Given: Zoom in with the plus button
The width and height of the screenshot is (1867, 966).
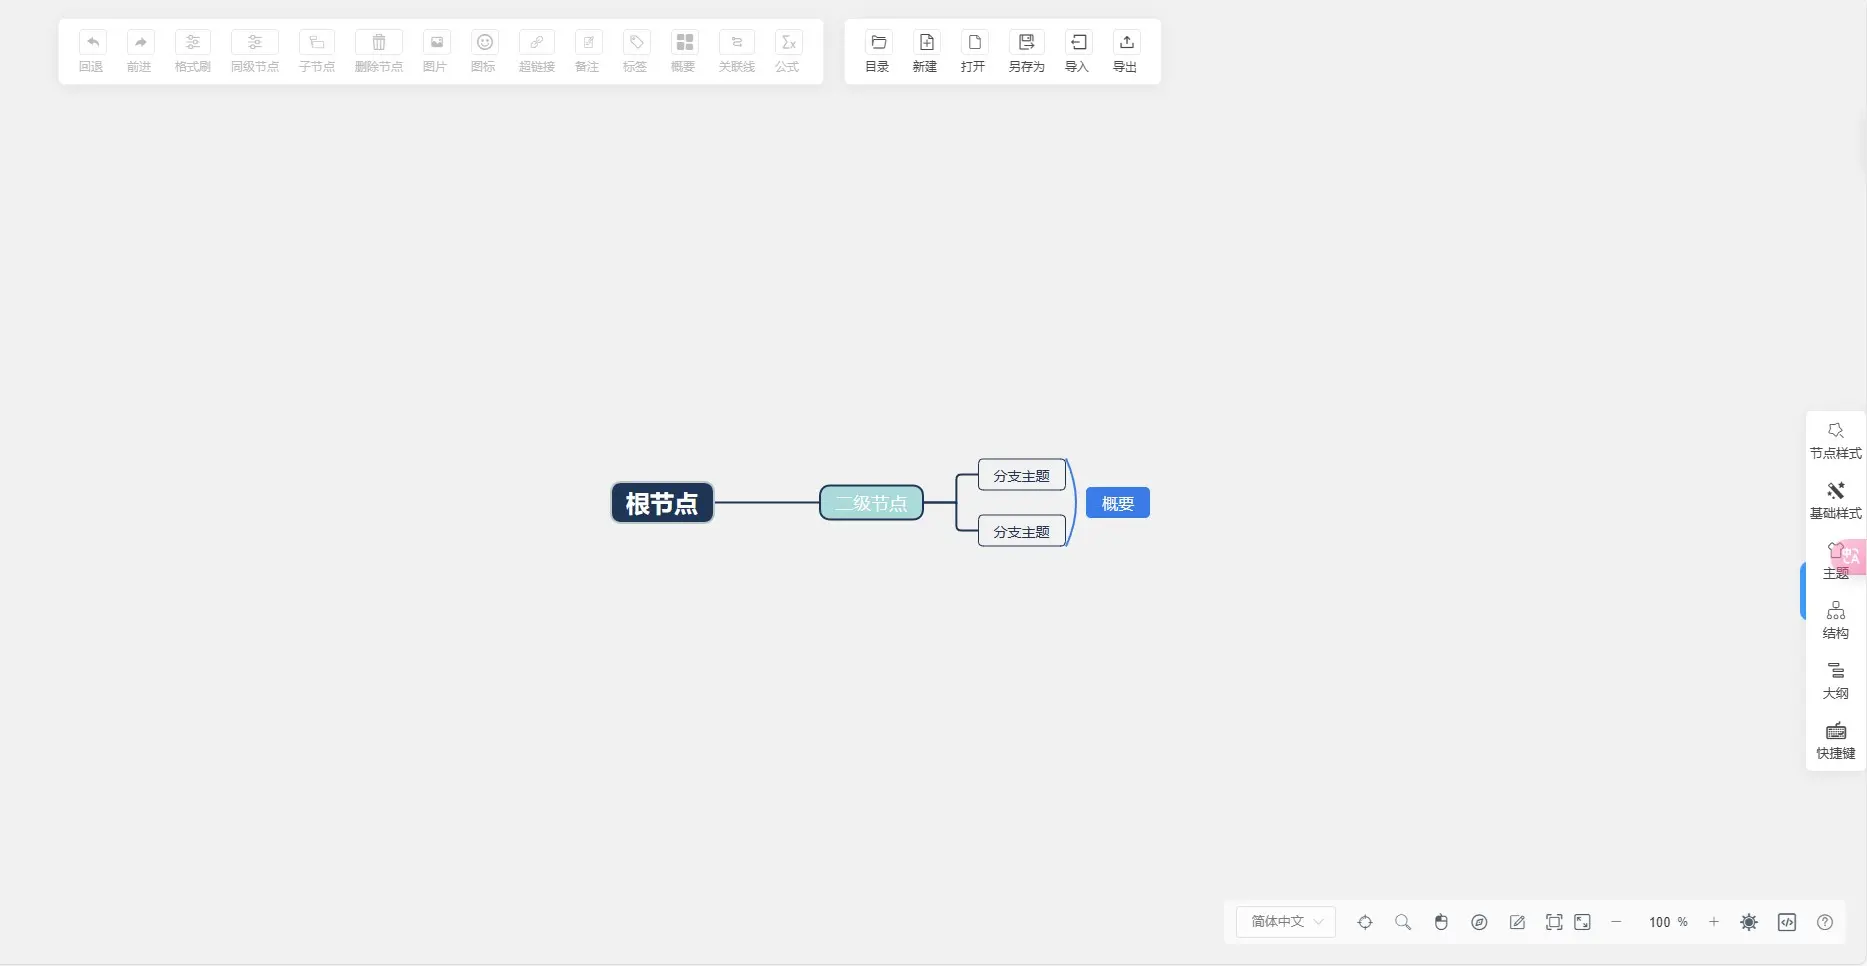Looking at the screenshot, I should click(x=1713, y=922).
